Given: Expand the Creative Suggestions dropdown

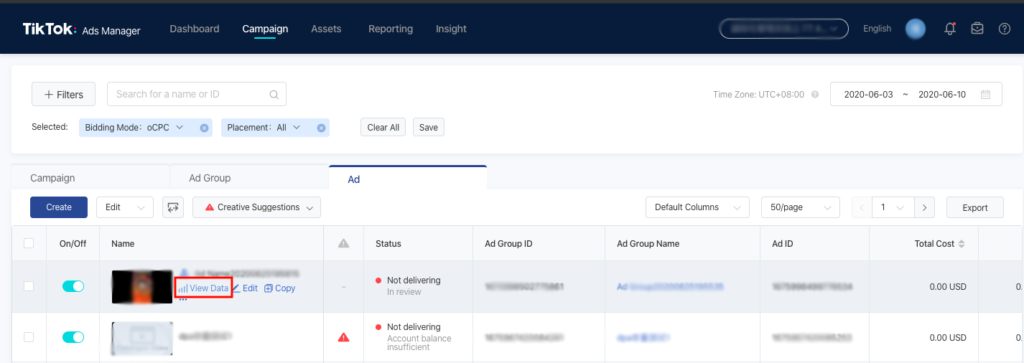Looking at the screenshot, I should click(x=257, y=207).
